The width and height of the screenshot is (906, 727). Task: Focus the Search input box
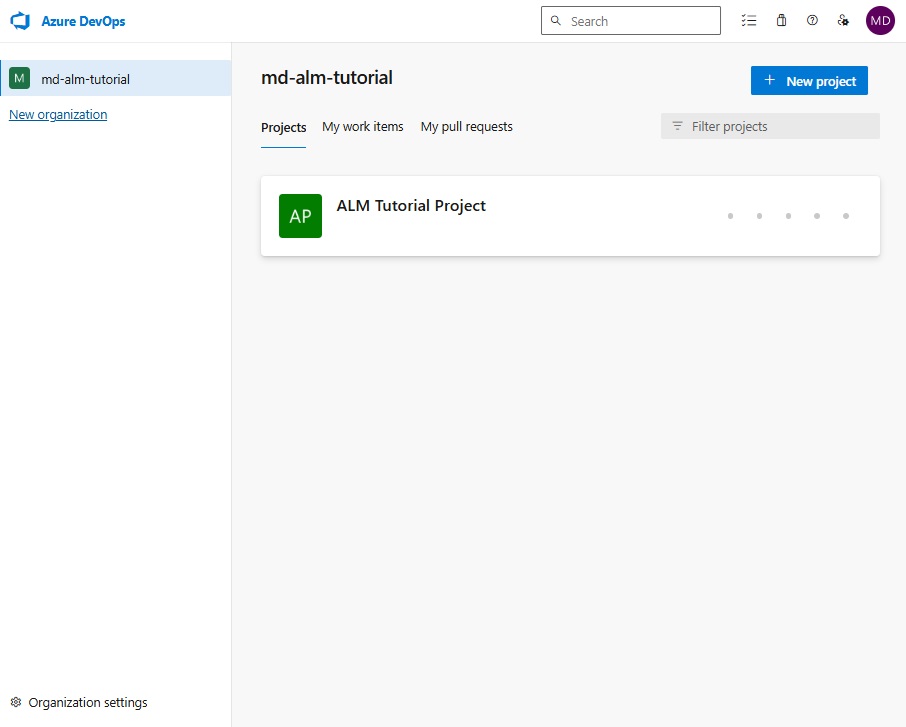click(630, 21)
